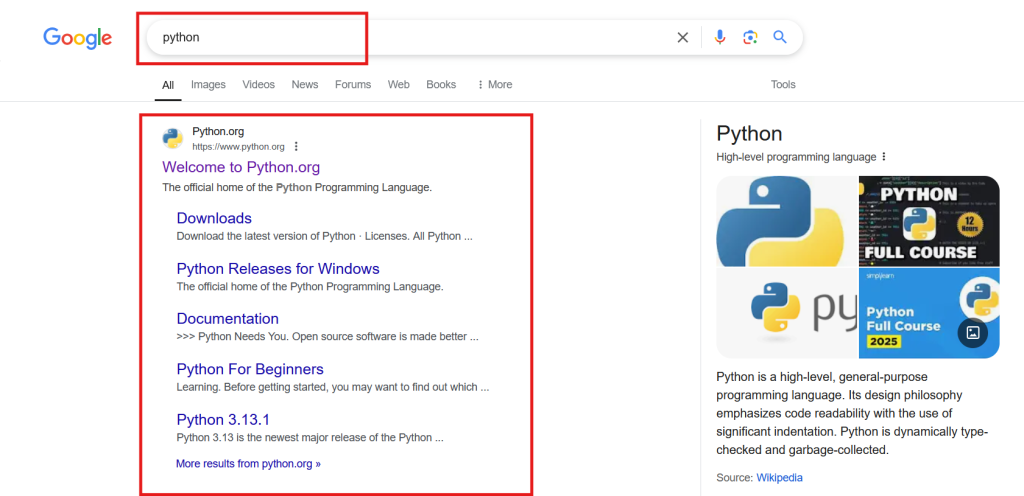Click the Python.org favicon in first result

point(173,138)
